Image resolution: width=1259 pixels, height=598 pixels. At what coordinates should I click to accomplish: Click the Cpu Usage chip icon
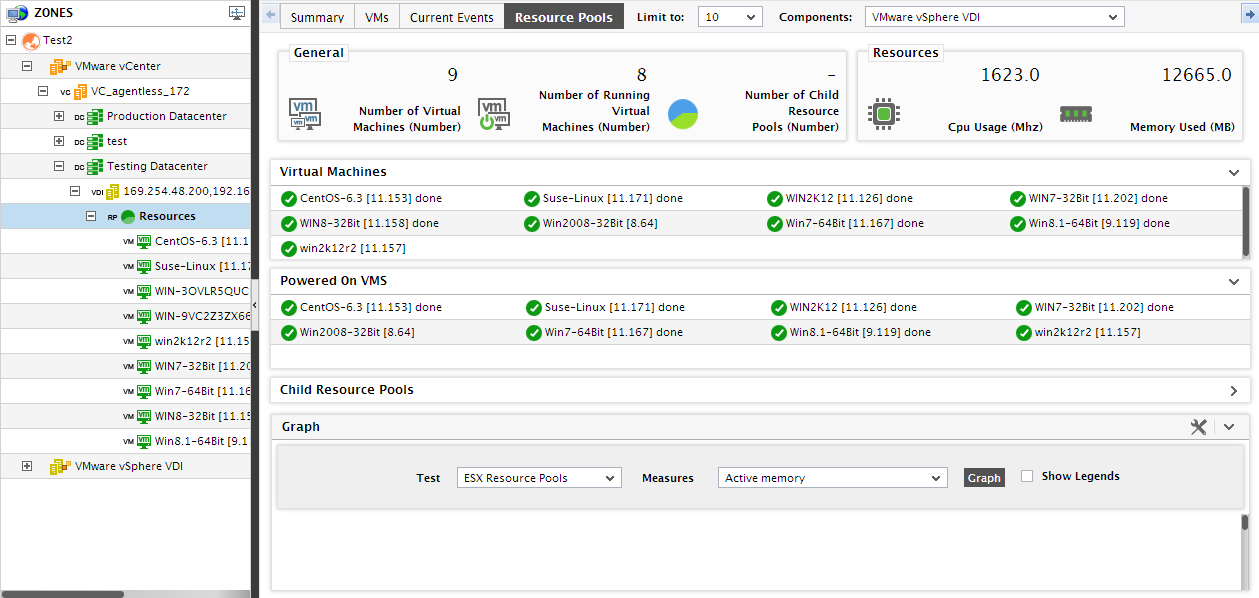[x=883, y=114]
